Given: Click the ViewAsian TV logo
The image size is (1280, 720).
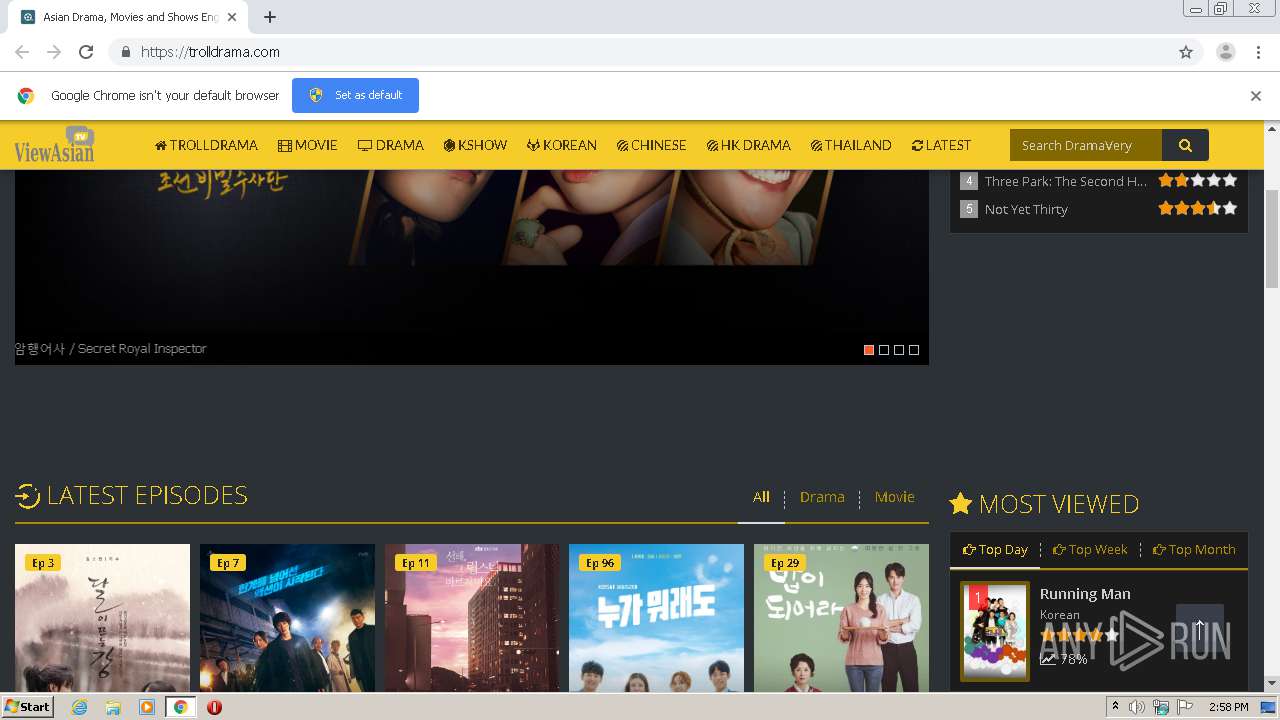Looking at the screenshot, I should pyautogui.click(x=54, y=145).
